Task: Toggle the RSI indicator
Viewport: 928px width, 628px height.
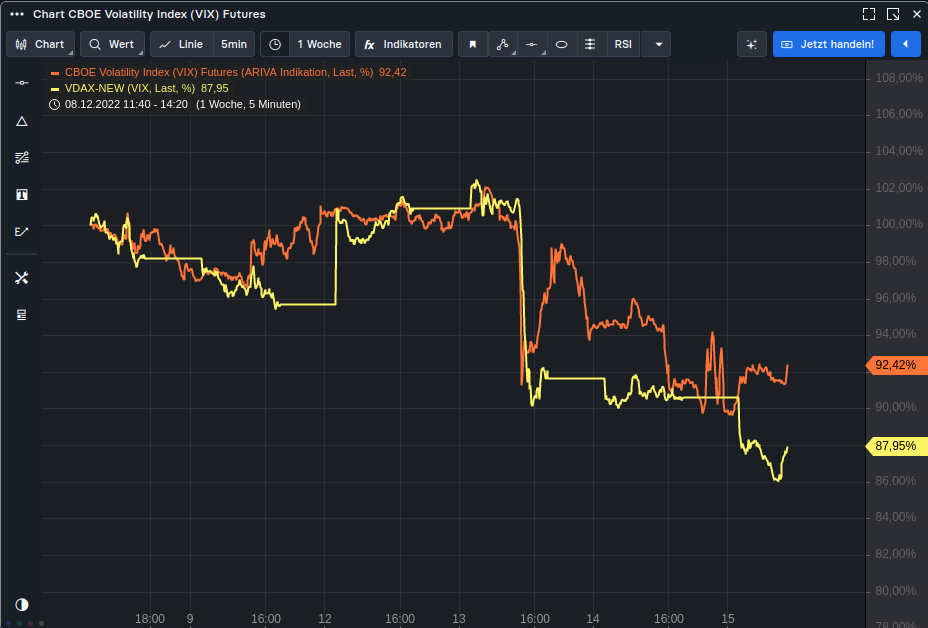Action: tap(623, 44)
